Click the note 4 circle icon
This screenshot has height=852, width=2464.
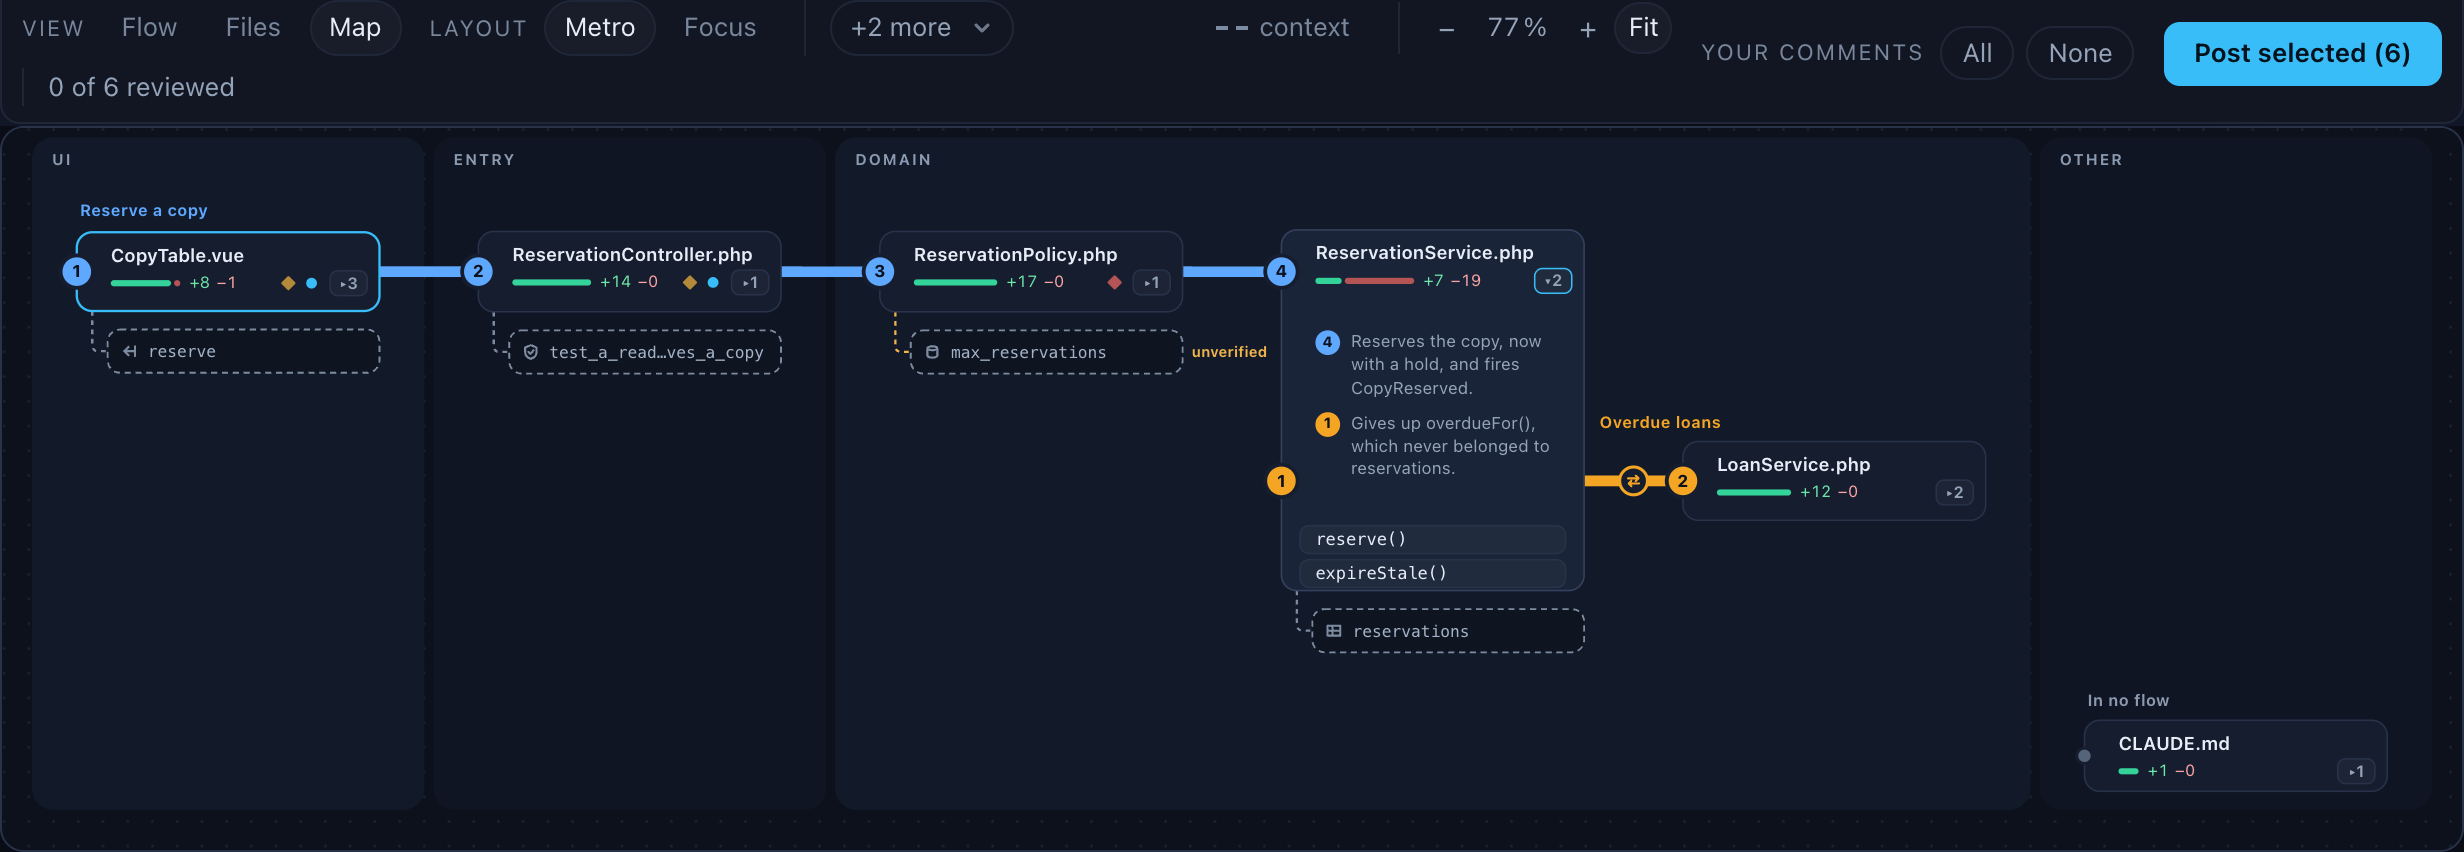[x=1327, y=342]
